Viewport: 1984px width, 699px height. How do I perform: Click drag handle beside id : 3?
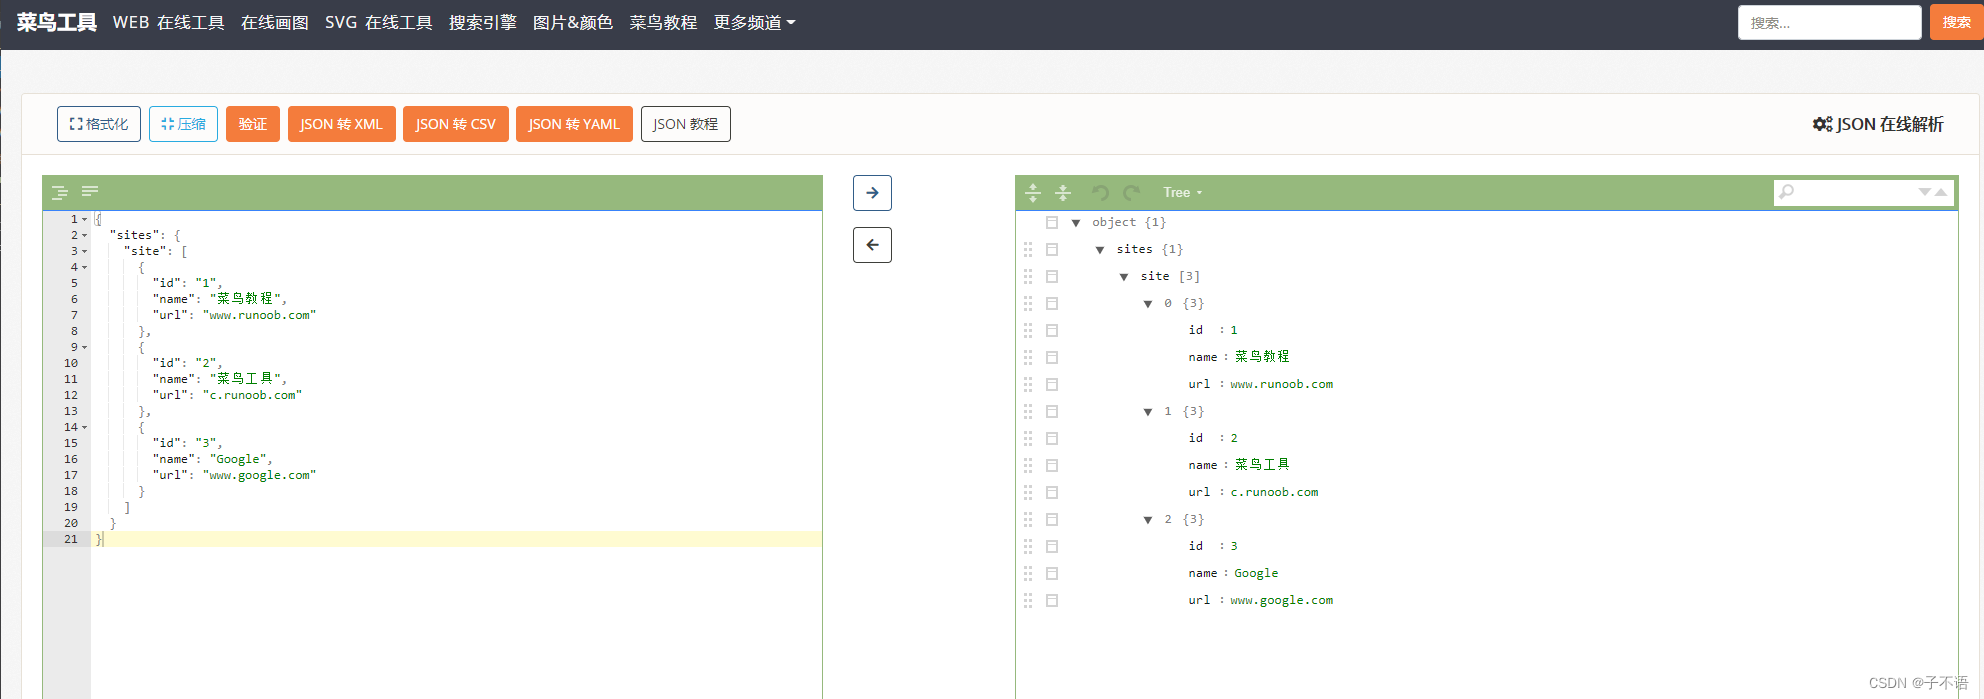tap(1028, 546)
